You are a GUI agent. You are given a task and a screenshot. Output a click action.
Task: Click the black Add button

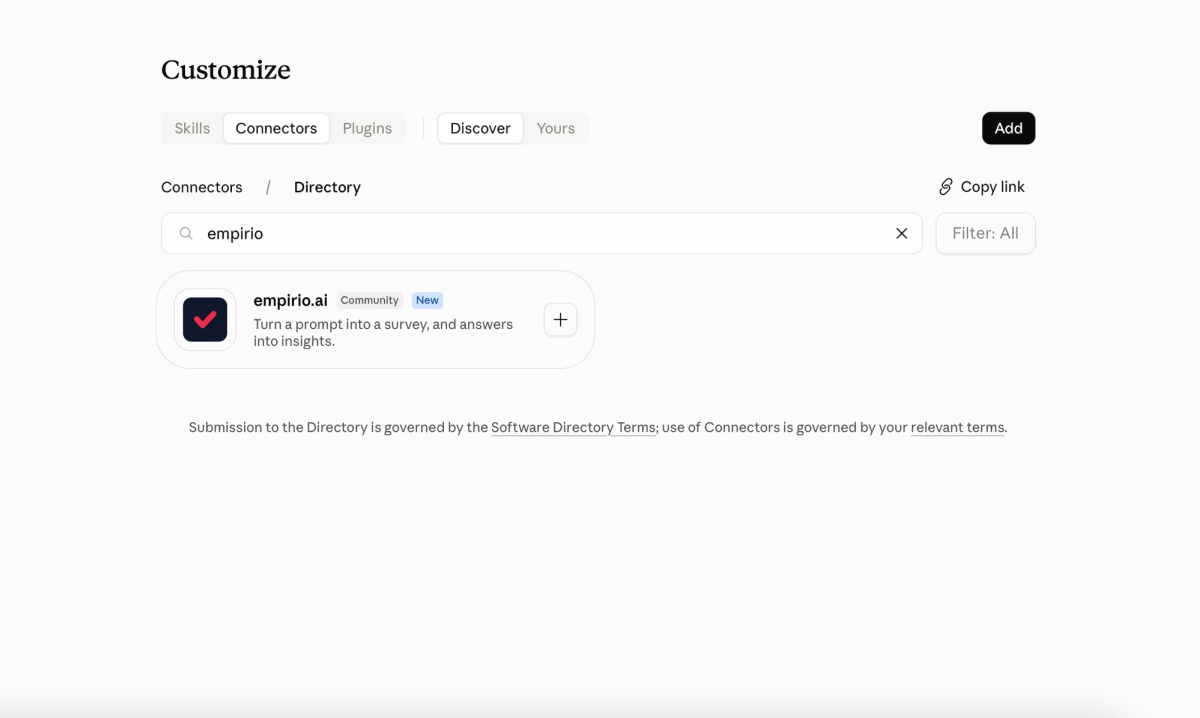click(x=1008, y=128)
